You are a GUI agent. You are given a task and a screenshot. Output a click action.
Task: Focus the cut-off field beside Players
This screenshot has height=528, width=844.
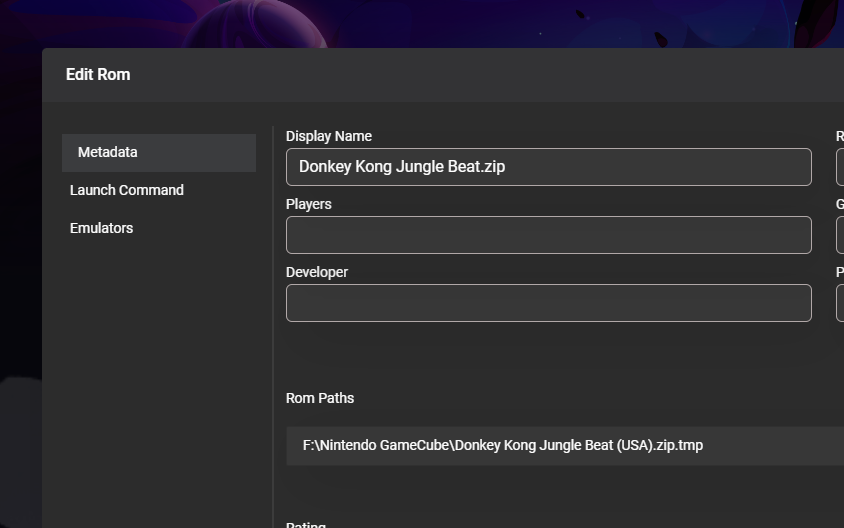tap(840, 235)
